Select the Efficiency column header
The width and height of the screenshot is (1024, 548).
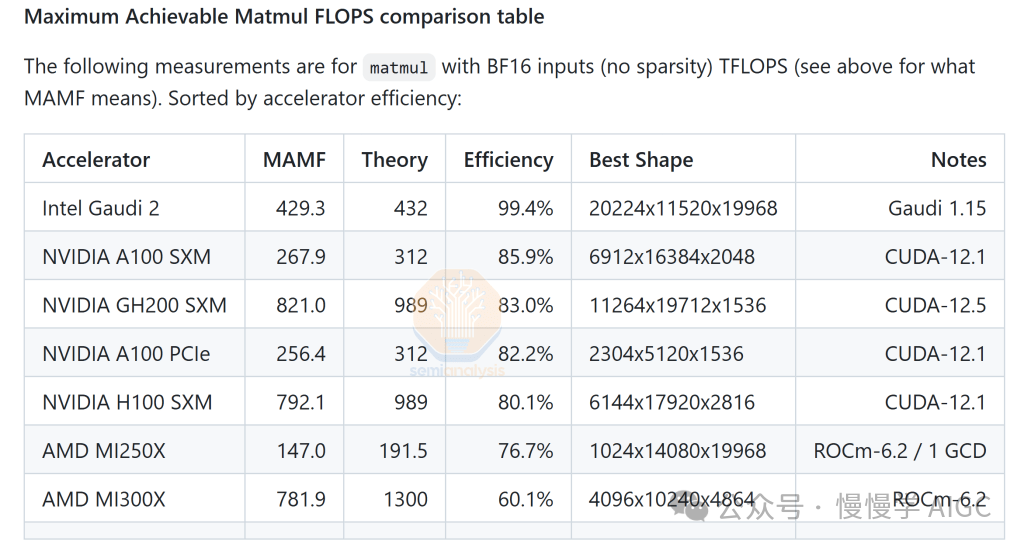coord(508,160)
